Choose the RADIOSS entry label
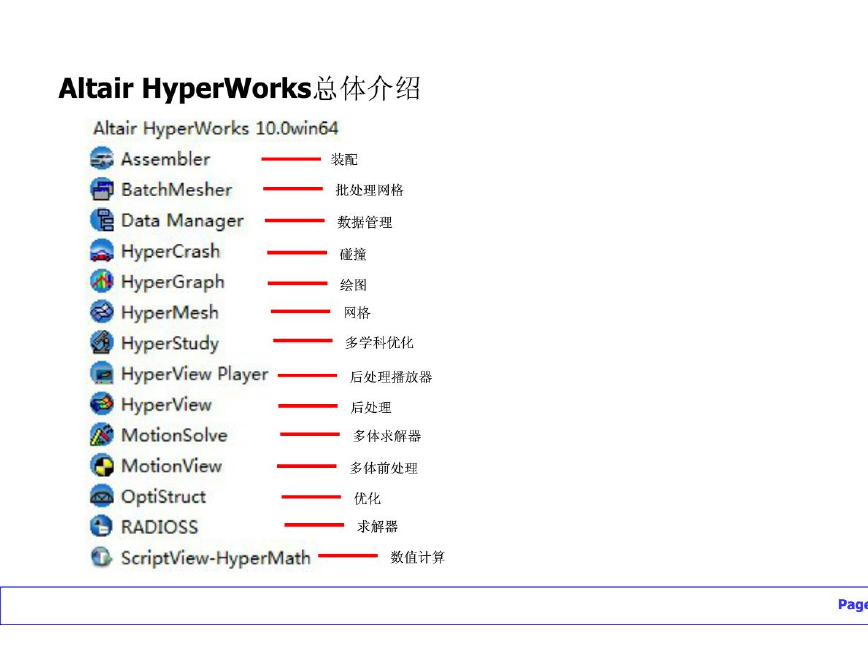Image resolution: width=868 pixels, height=671 pixels. tap(159, 527)
